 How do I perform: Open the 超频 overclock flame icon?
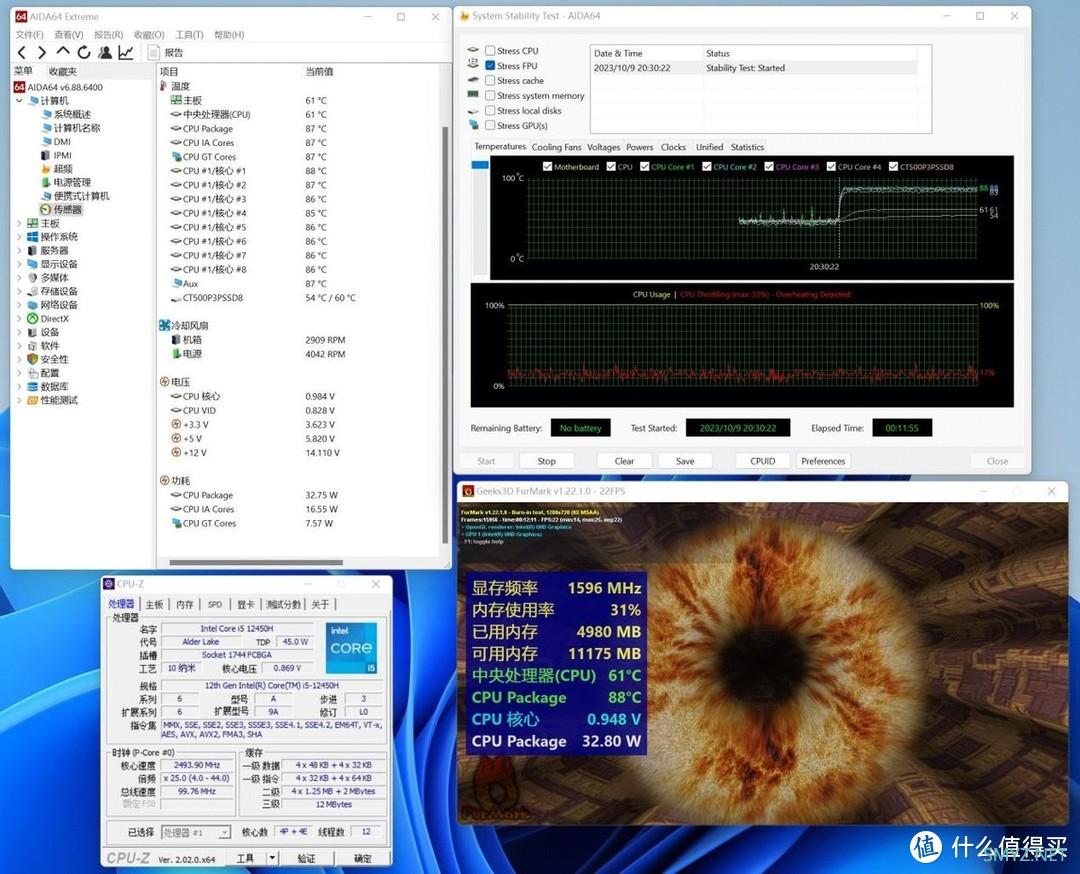[x=46, y=169]
